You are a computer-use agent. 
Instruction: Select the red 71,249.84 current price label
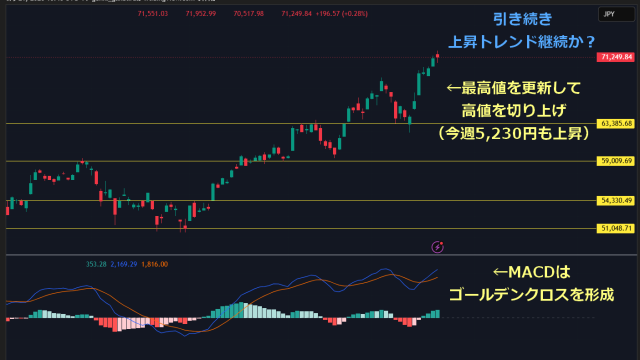point(616,57)
